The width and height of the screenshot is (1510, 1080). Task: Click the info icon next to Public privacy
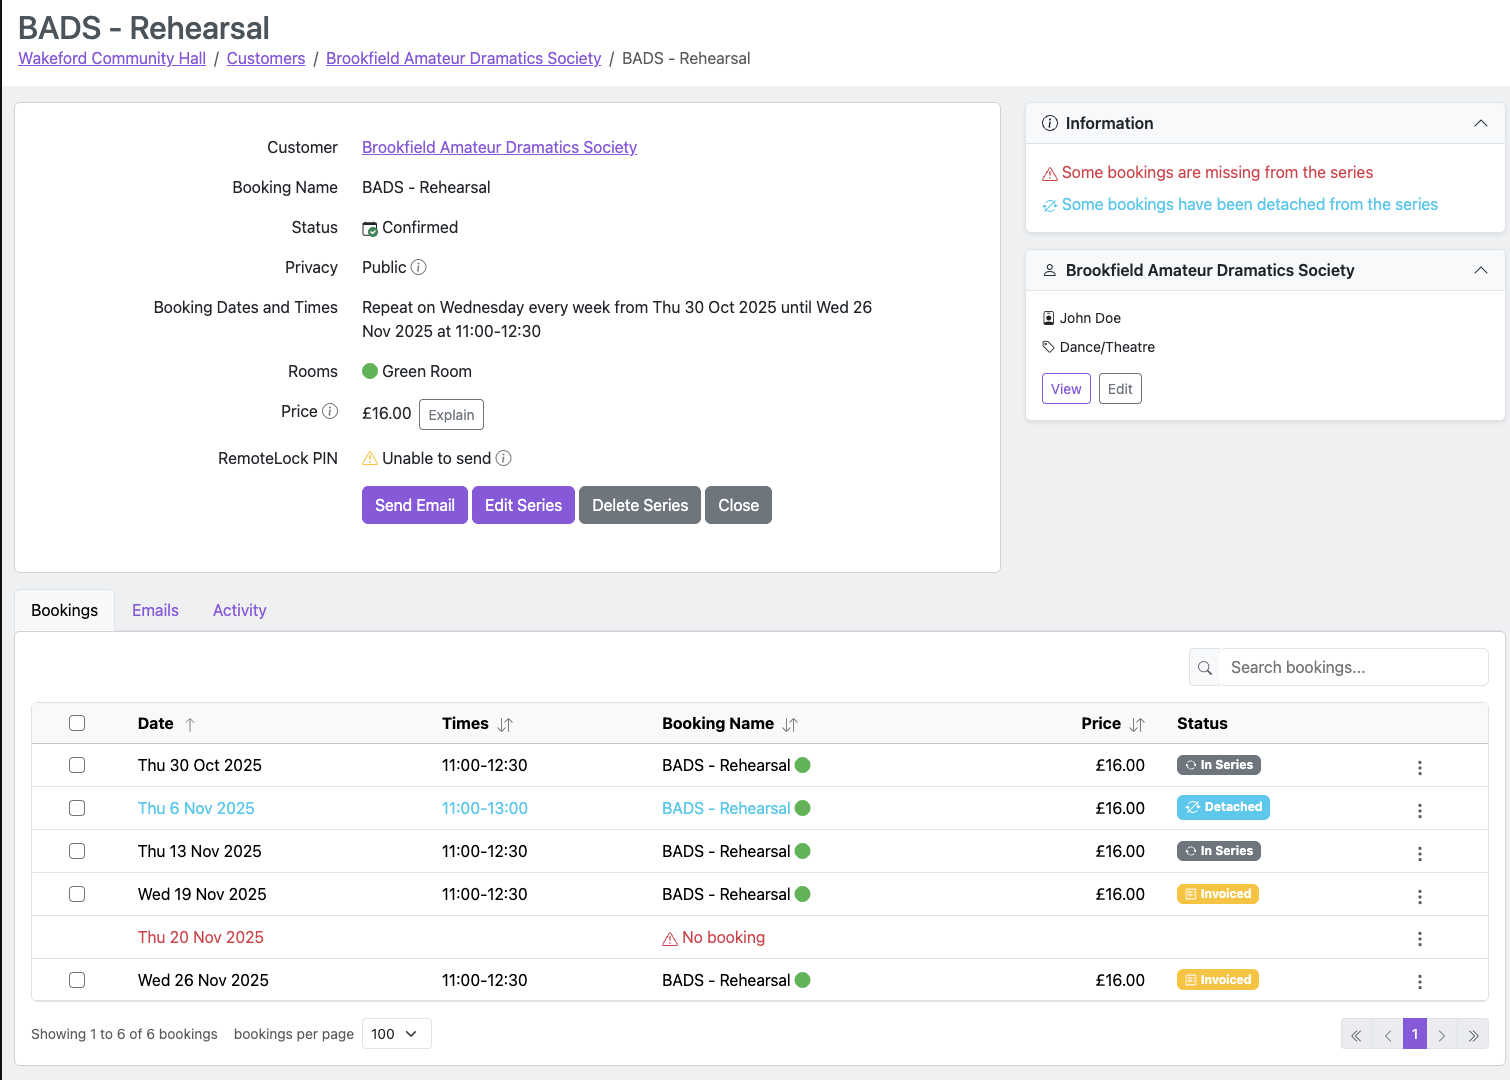pos(421,267)
